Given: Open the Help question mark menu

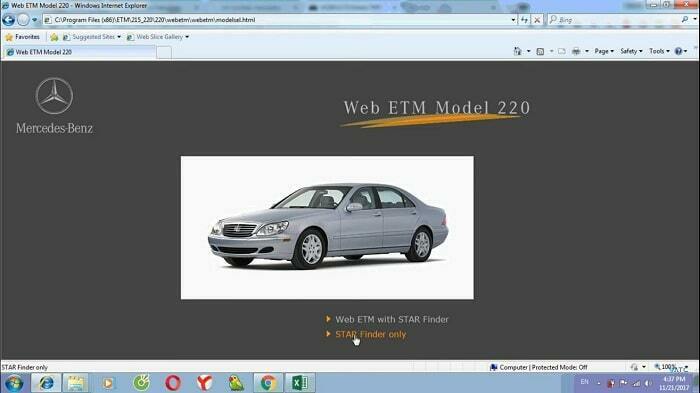Looking at the screenshot, I should (680, 51).
